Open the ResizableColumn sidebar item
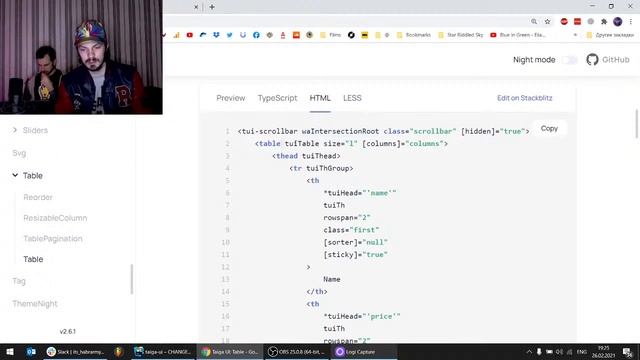The width and height of the screenshot is (640, 360). 55,218
